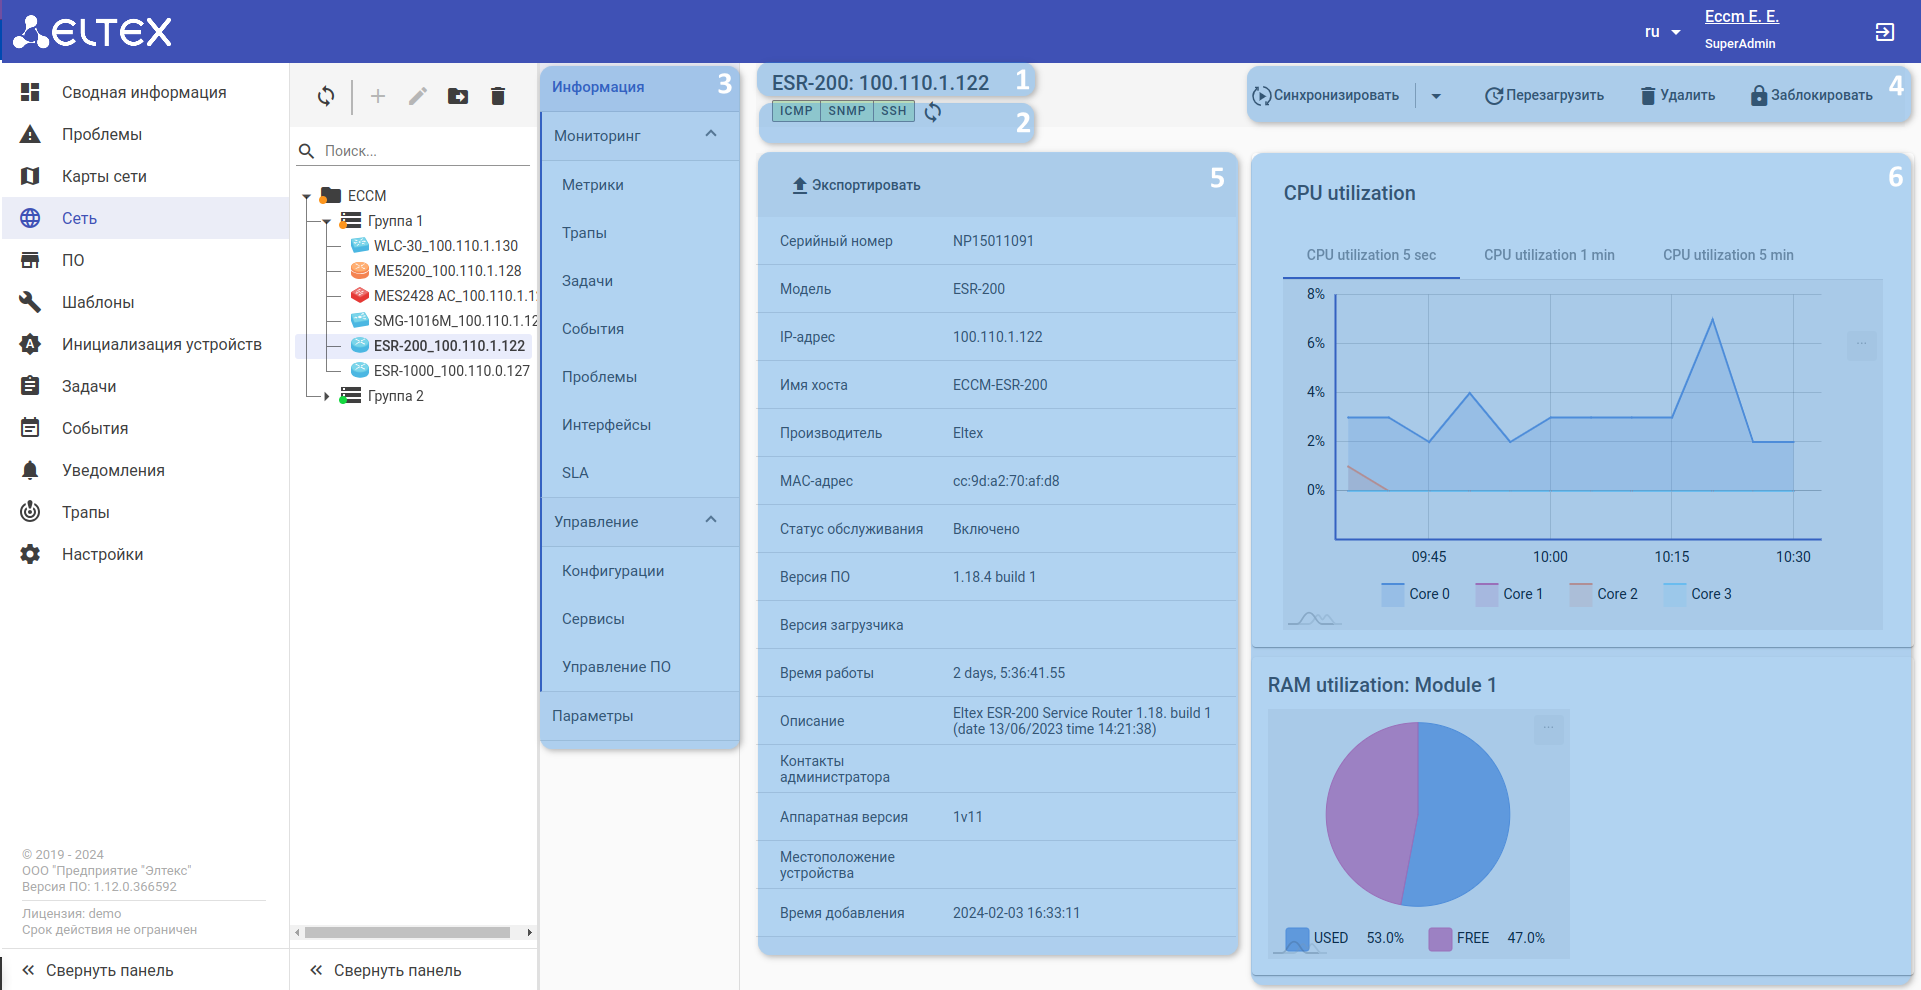
Task: Open the ru language dropdown
Action: coord(1662,32)
